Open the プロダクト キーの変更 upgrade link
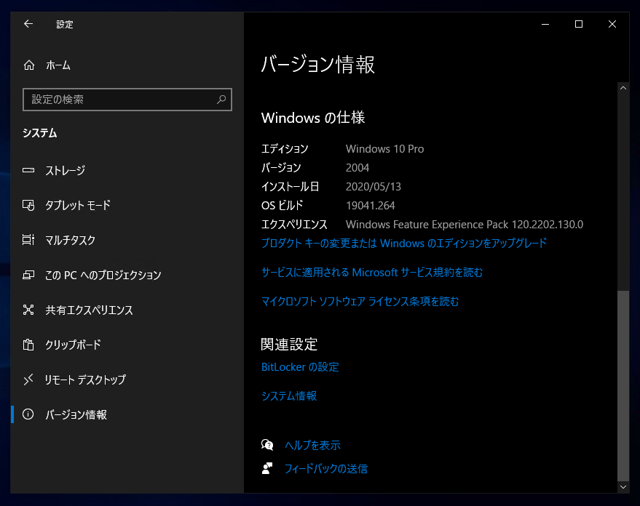640x506 pixels. click(x=404, y=243)
